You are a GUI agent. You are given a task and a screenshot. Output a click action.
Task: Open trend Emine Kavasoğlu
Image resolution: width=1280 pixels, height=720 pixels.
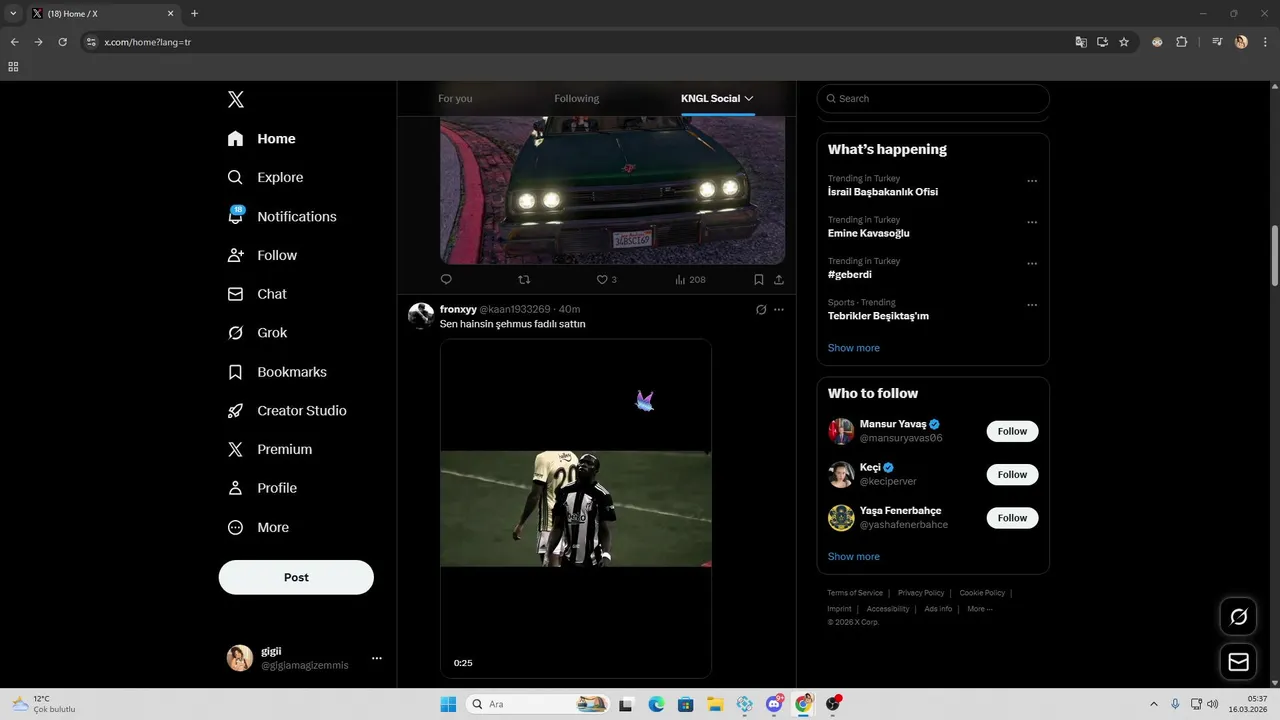[869, 233]
